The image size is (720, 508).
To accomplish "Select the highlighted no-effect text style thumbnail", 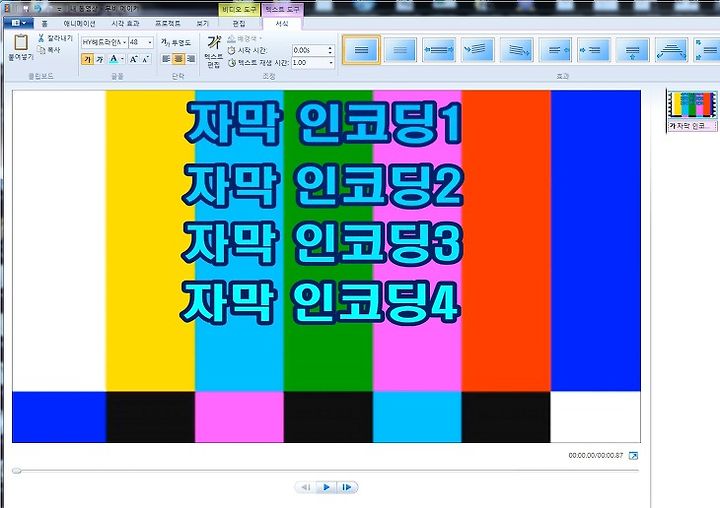I will [361, 50].
